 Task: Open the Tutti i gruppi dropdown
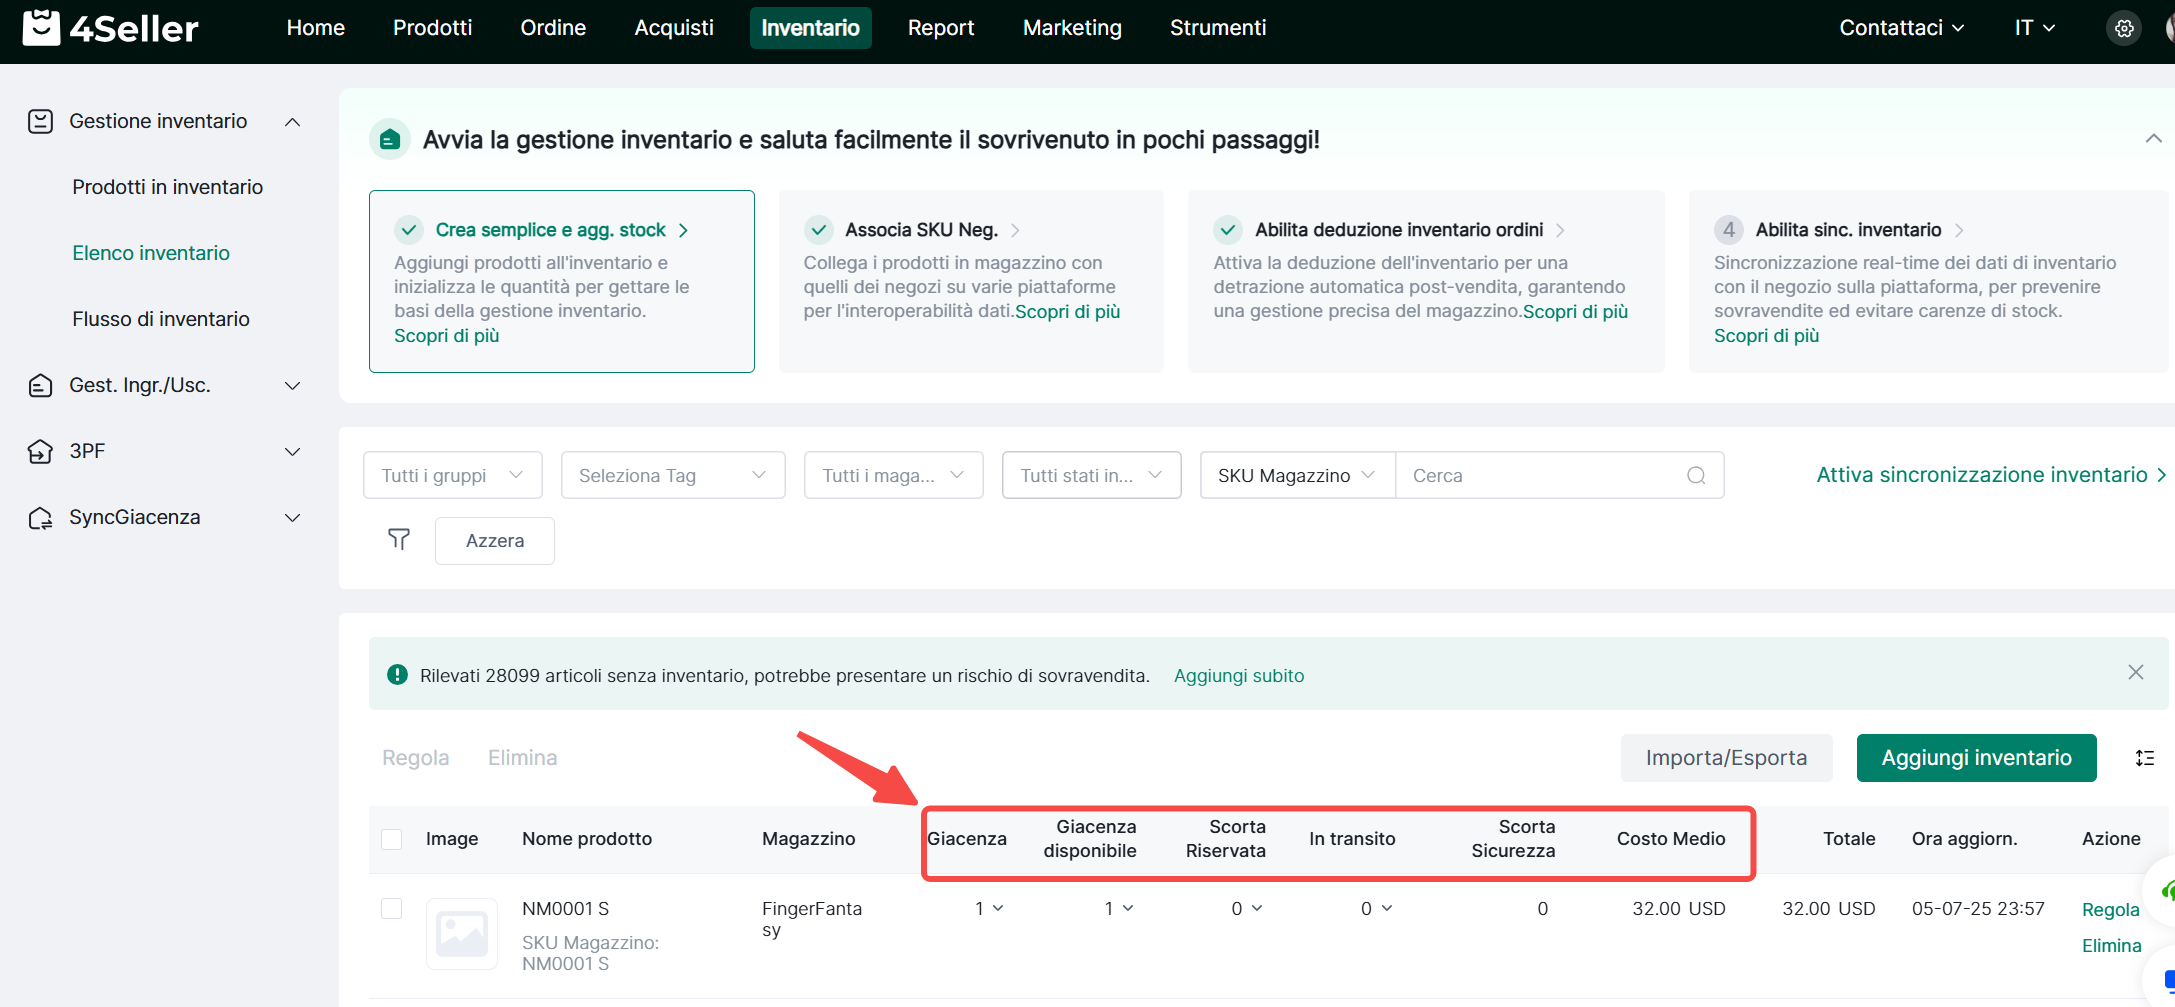(x=452, y=475)
